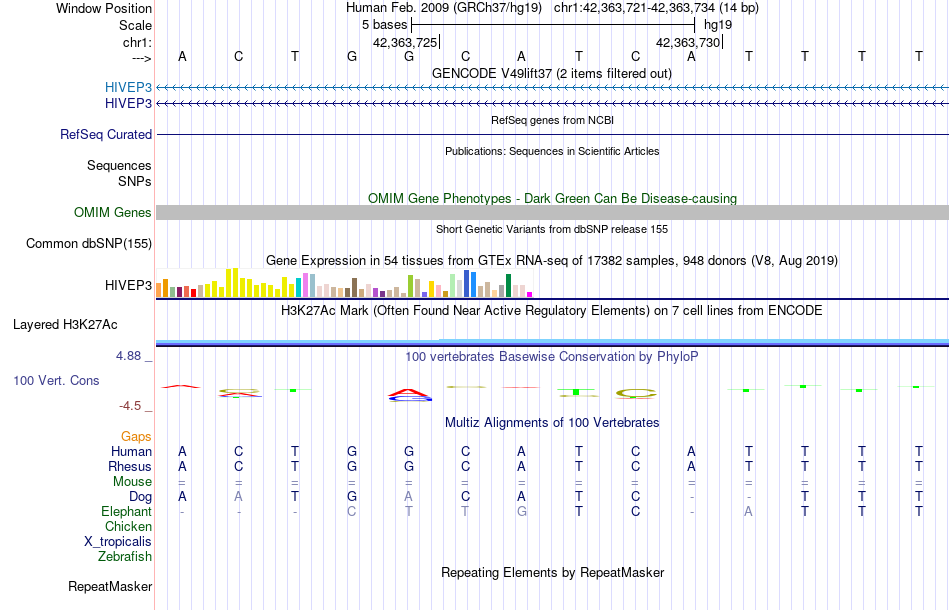Screen dimensions: 950x610
Task: Click the light-blue HIVEP3 GENCODE transcript label
Action: click(128, 87)
